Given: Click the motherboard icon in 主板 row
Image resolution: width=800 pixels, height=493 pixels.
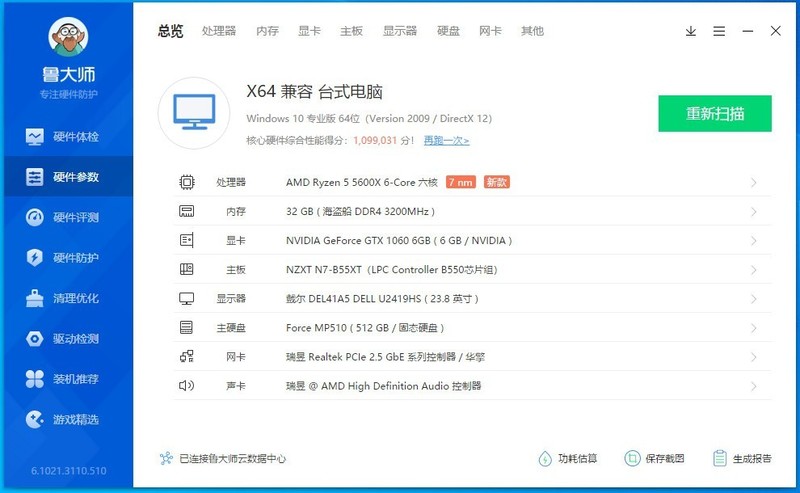Looking at the screenshot, I should point(187,269).
